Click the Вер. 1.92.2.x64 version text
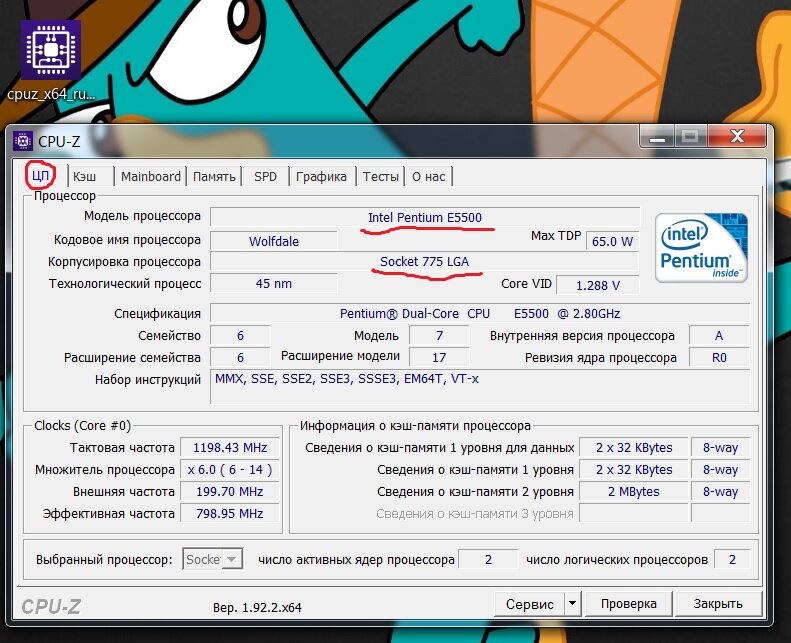Viewport: 791px width, 643px height. click(x=257, y=607)
